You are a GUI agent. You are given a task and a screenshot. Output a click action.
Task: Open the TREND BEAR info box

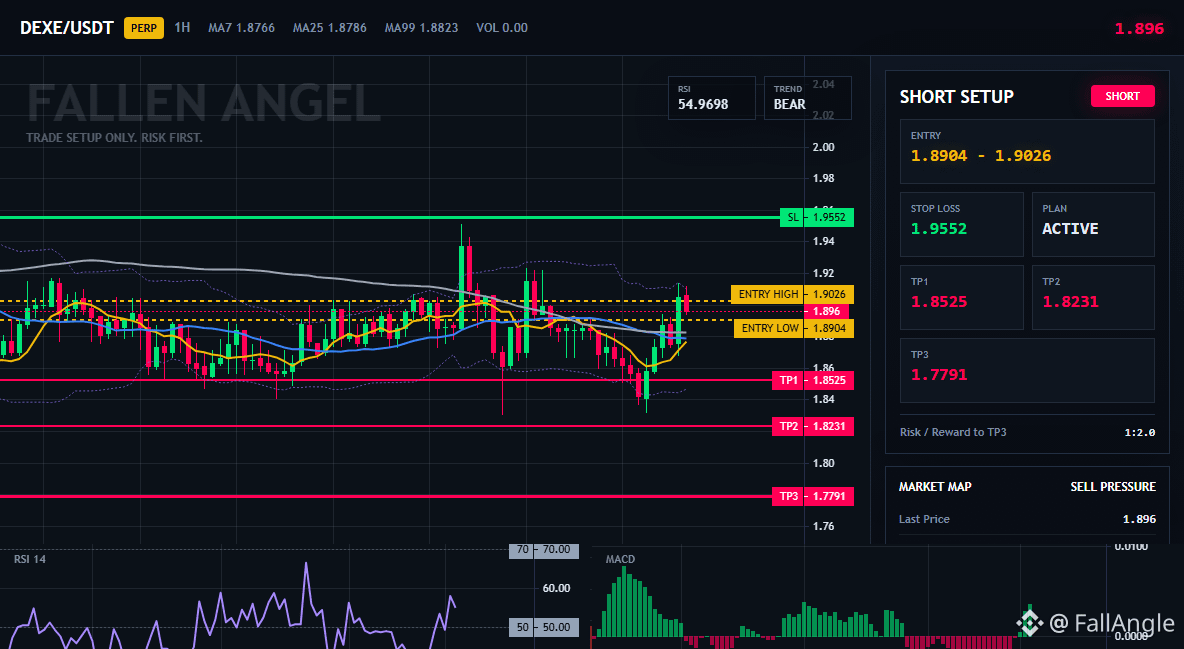coord(807,97)
